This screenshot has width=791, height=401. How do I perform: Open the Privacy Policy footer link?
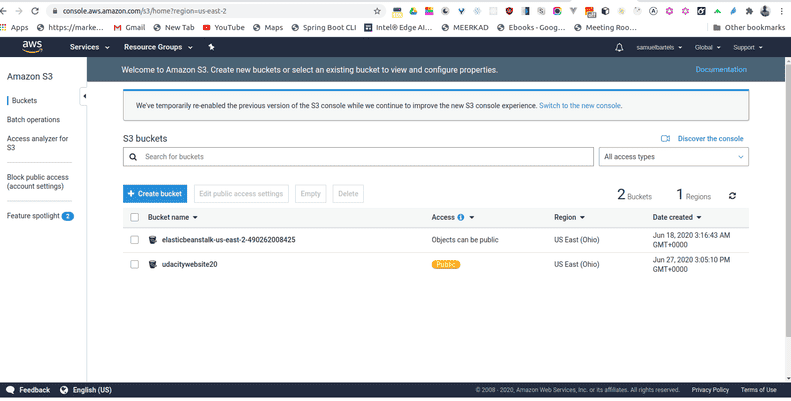(710, 390)
